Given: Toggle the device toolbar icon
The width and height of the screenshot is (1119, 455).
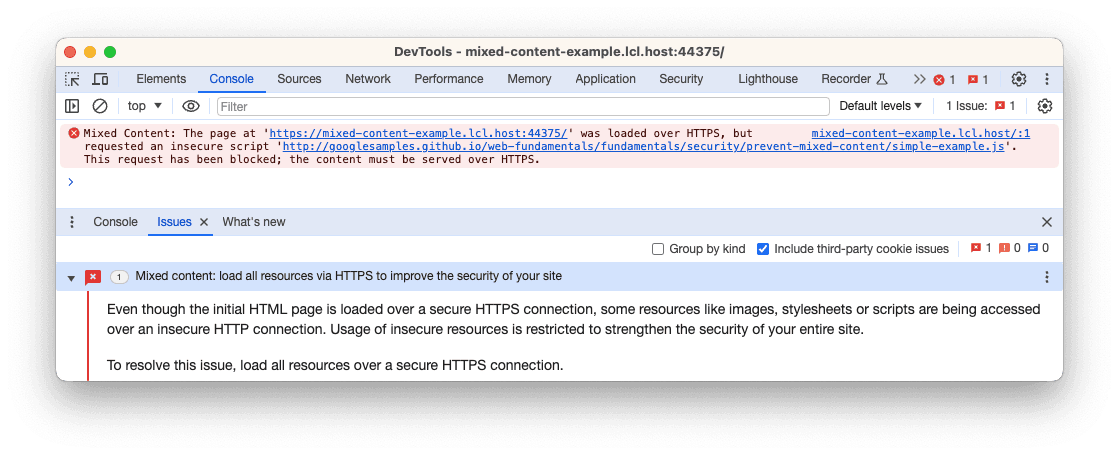Looking at the screenshot, I should click(100, 79).
